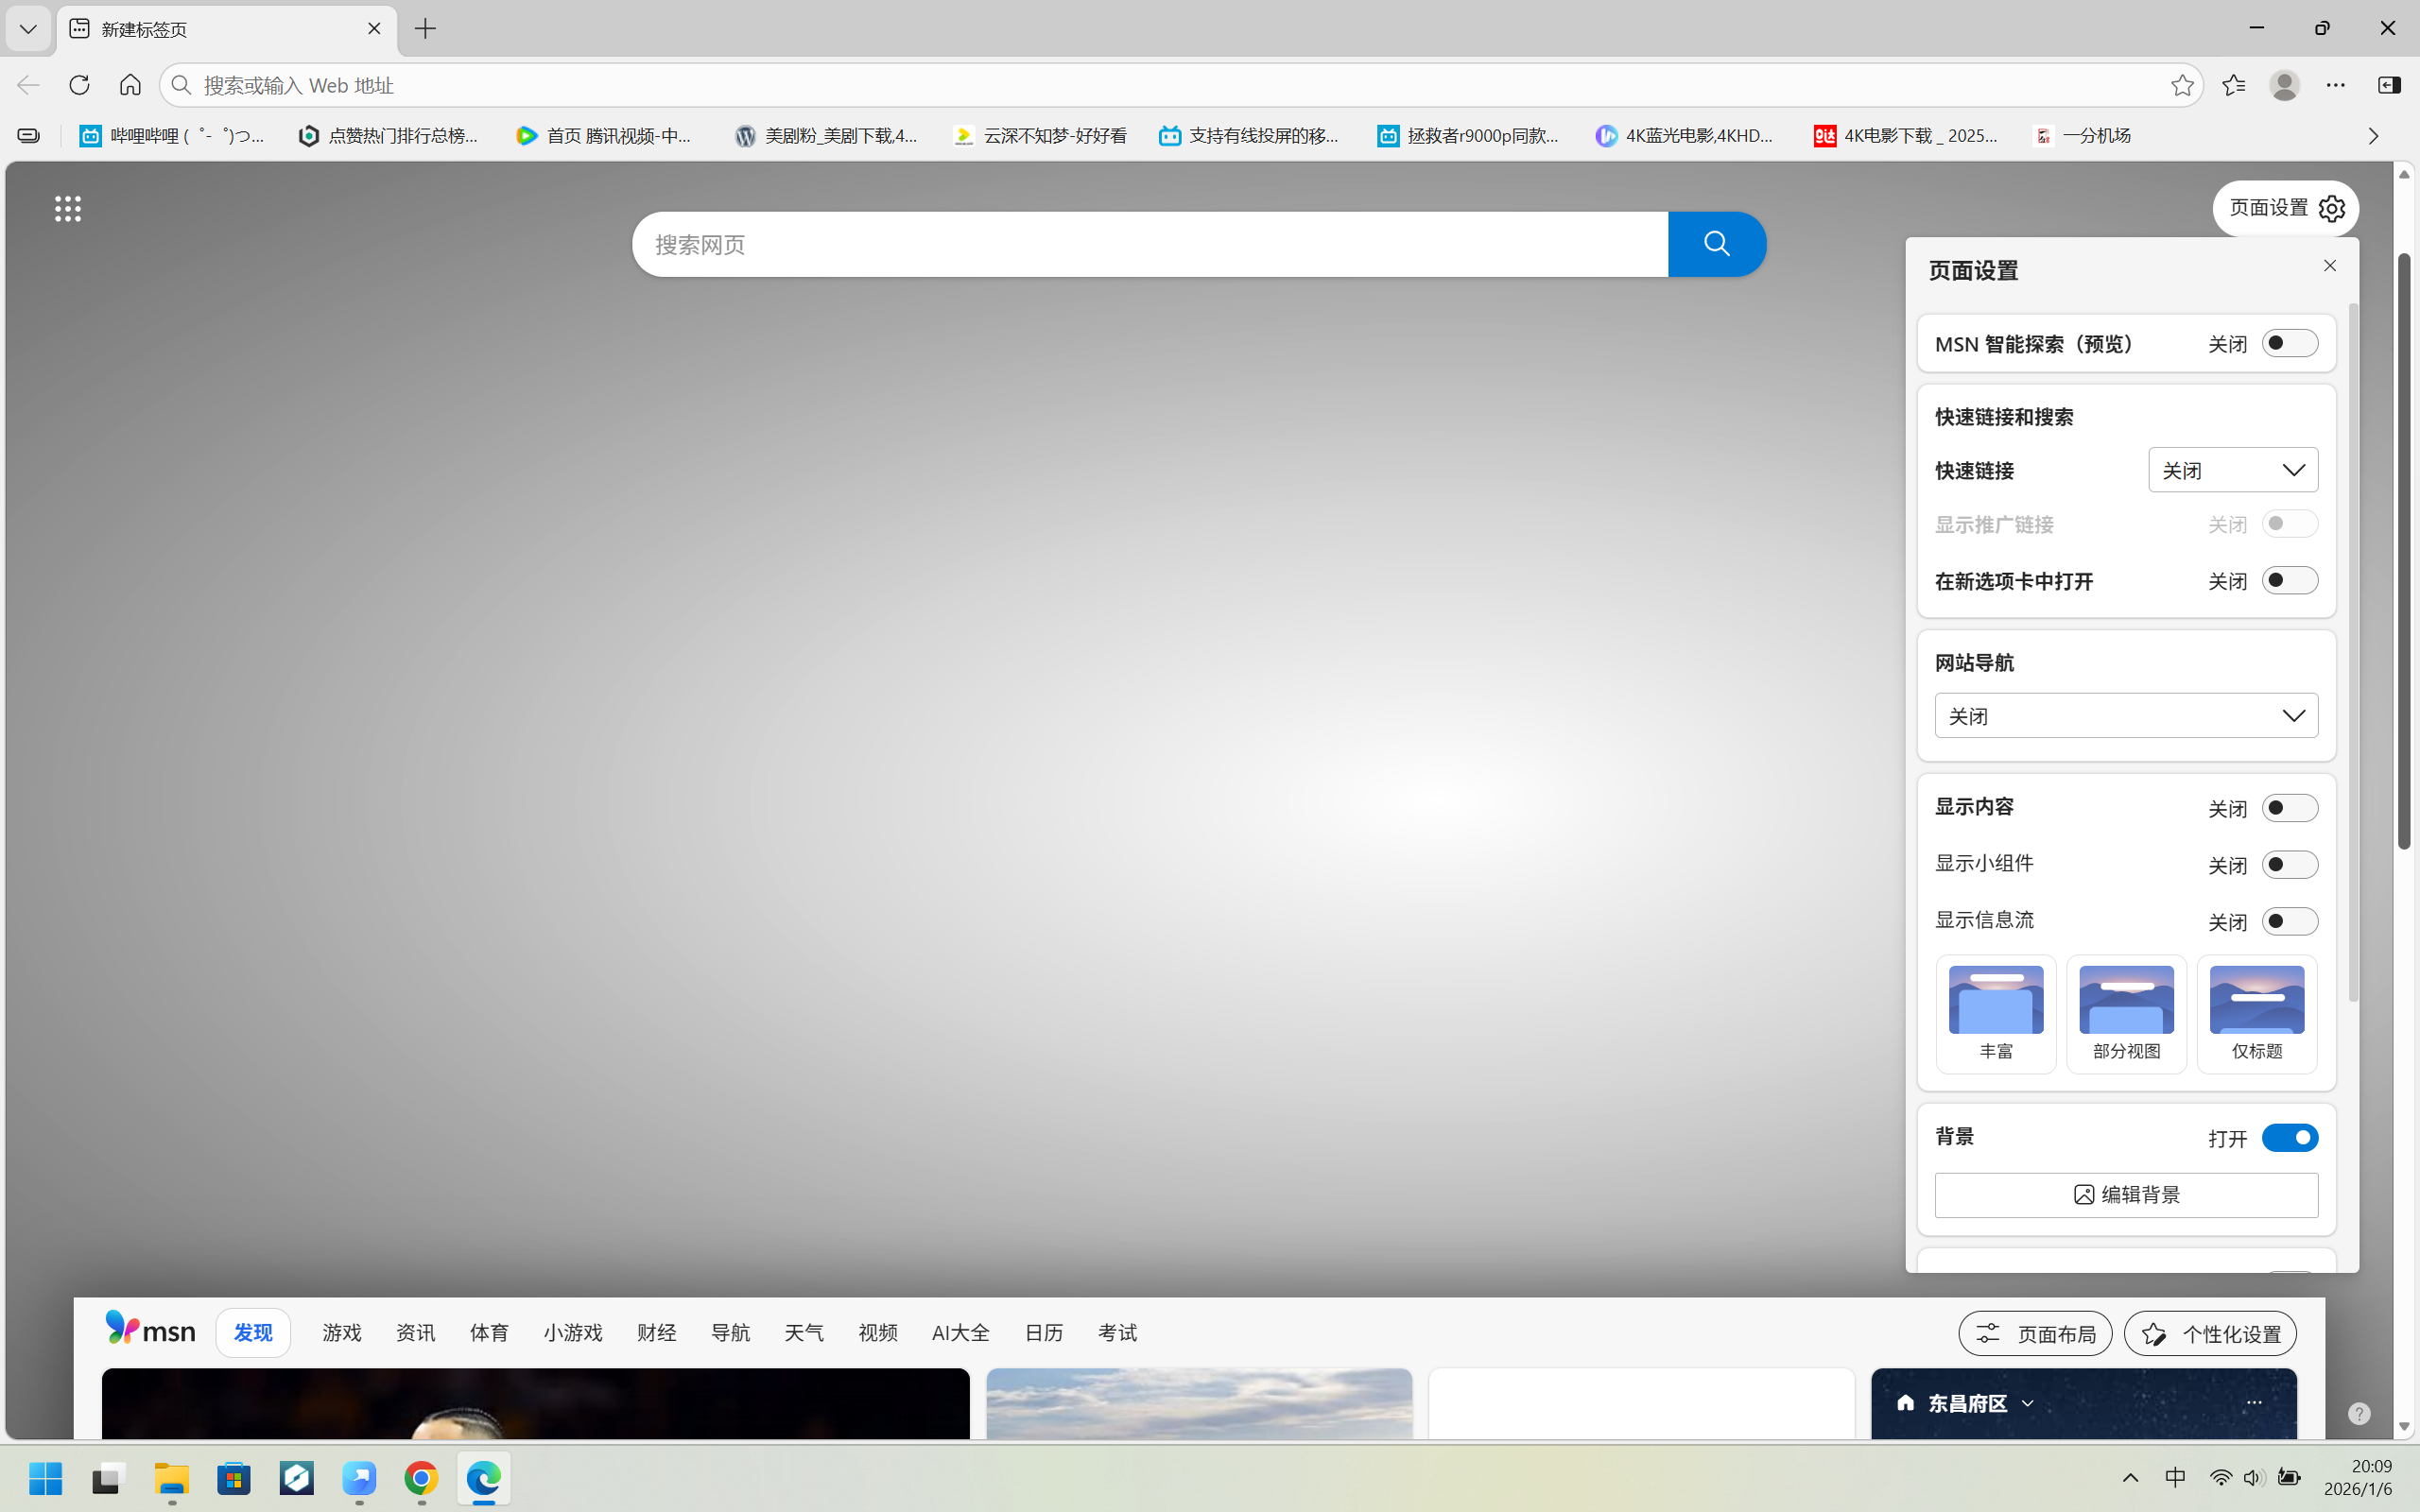This screenshot has width=2420, height=1512.
Task: Show hidden system tray icons
Action: coord(2130,1478)
